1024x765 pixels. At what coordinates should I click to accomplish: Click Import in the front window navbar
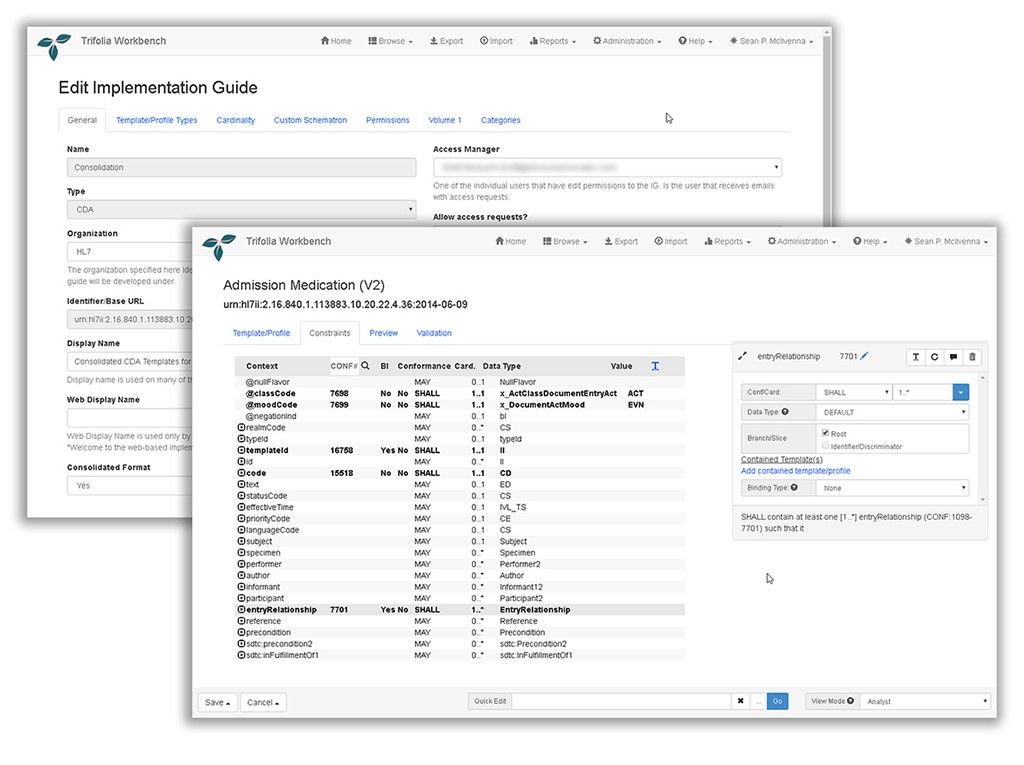pyautogui.click(x=671, y=241)
